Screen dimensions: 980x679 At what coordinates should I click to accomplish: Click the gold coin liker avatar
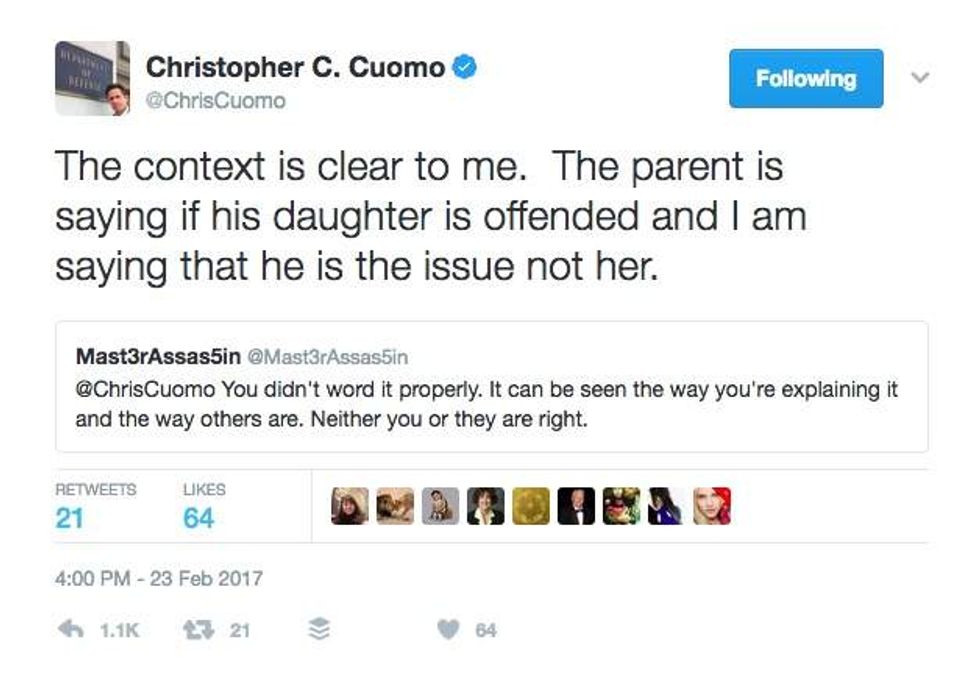point(530,506)
